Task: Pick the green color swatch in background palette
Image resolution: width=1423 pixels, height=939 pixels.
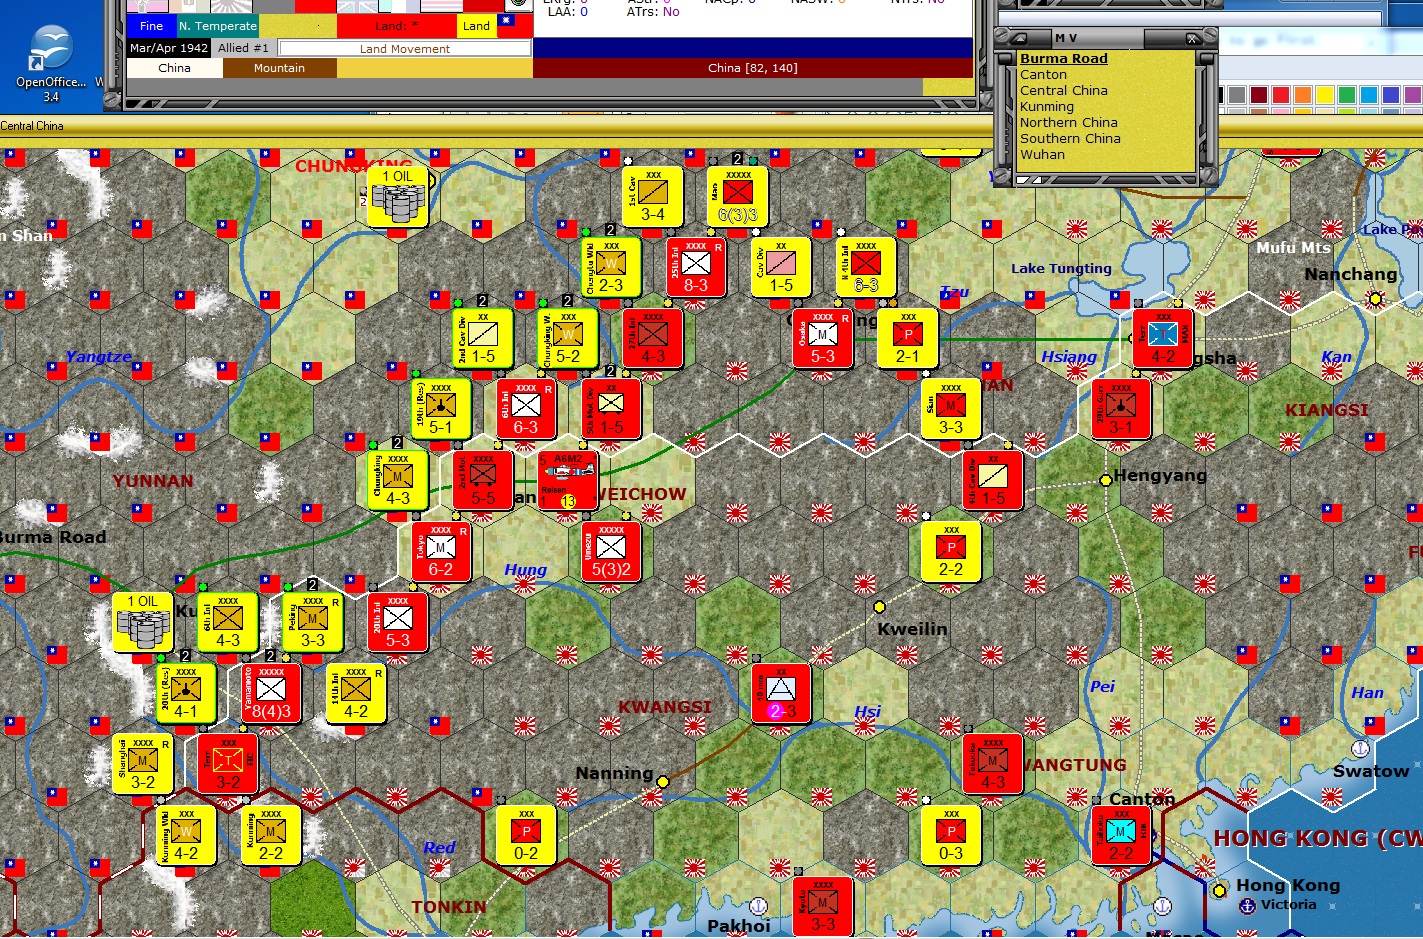Action: (1346, 95)
